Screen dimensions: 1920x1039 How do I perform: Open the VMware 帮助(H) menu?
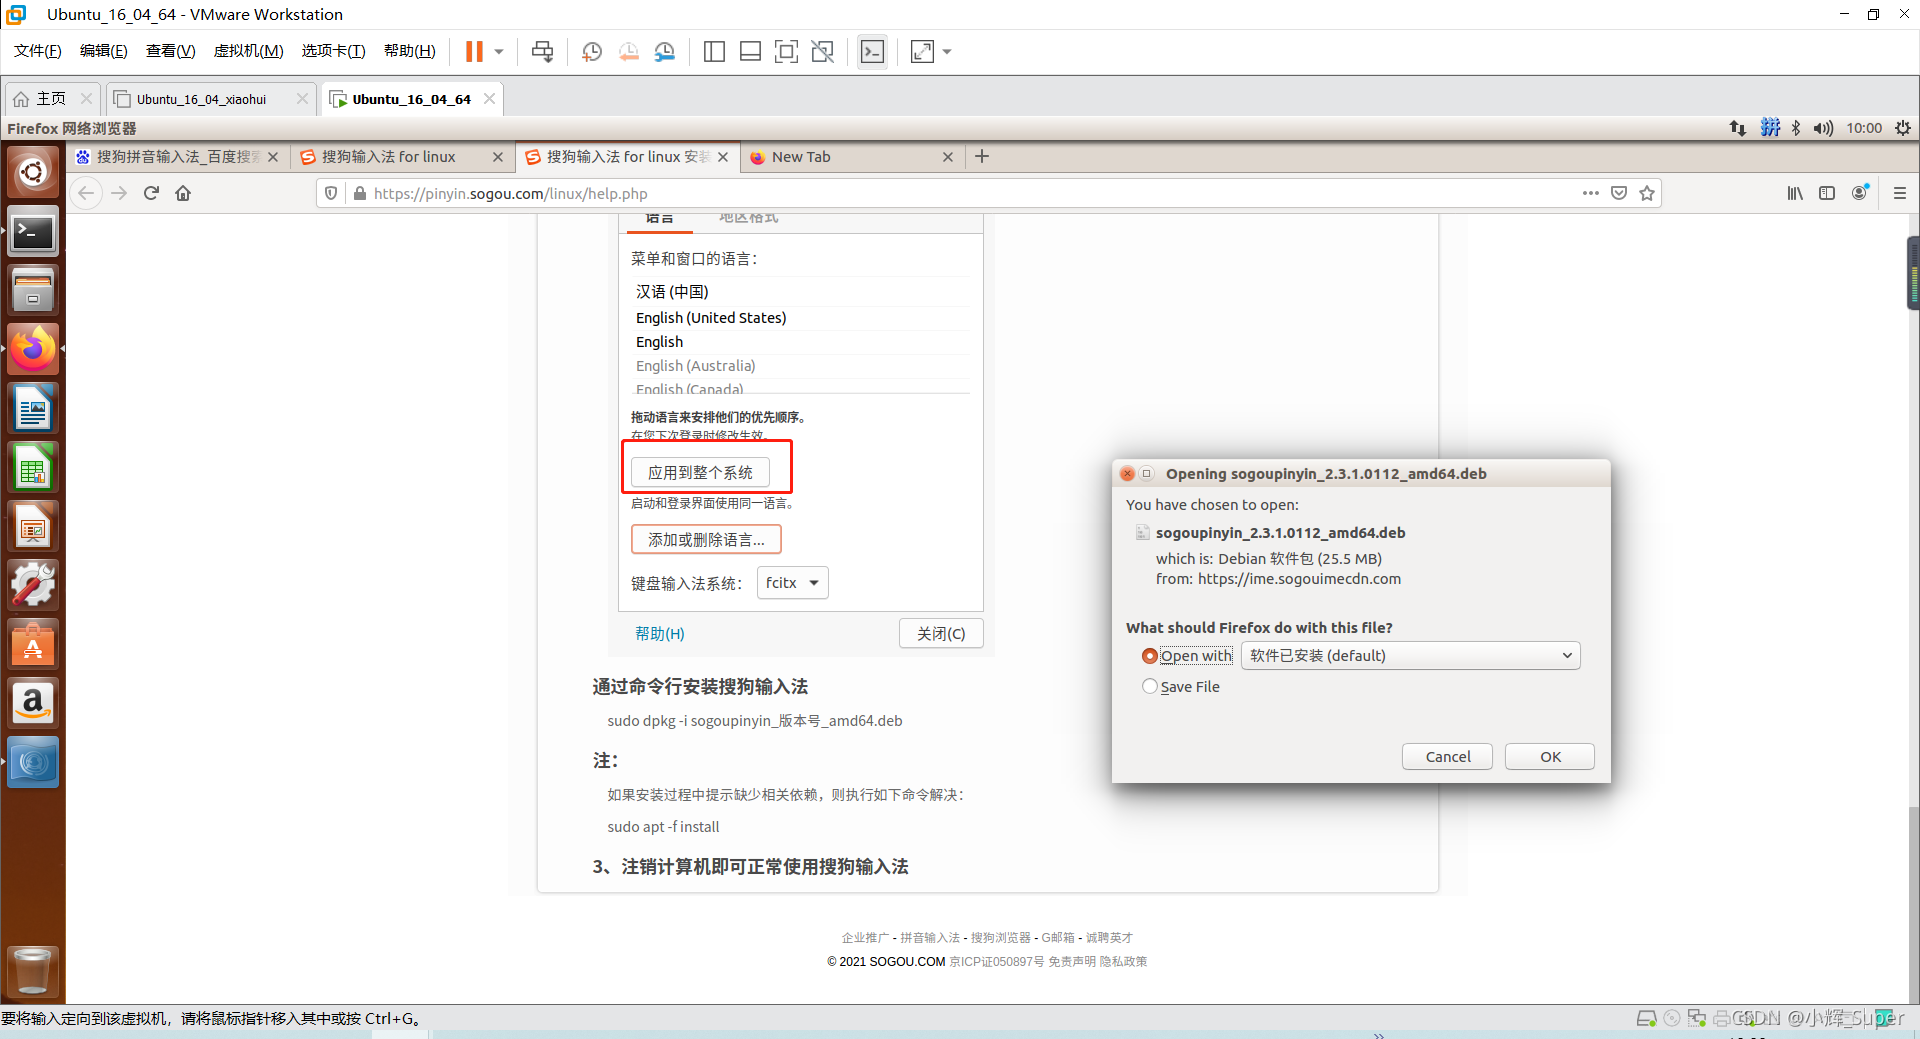pos(409,51)
